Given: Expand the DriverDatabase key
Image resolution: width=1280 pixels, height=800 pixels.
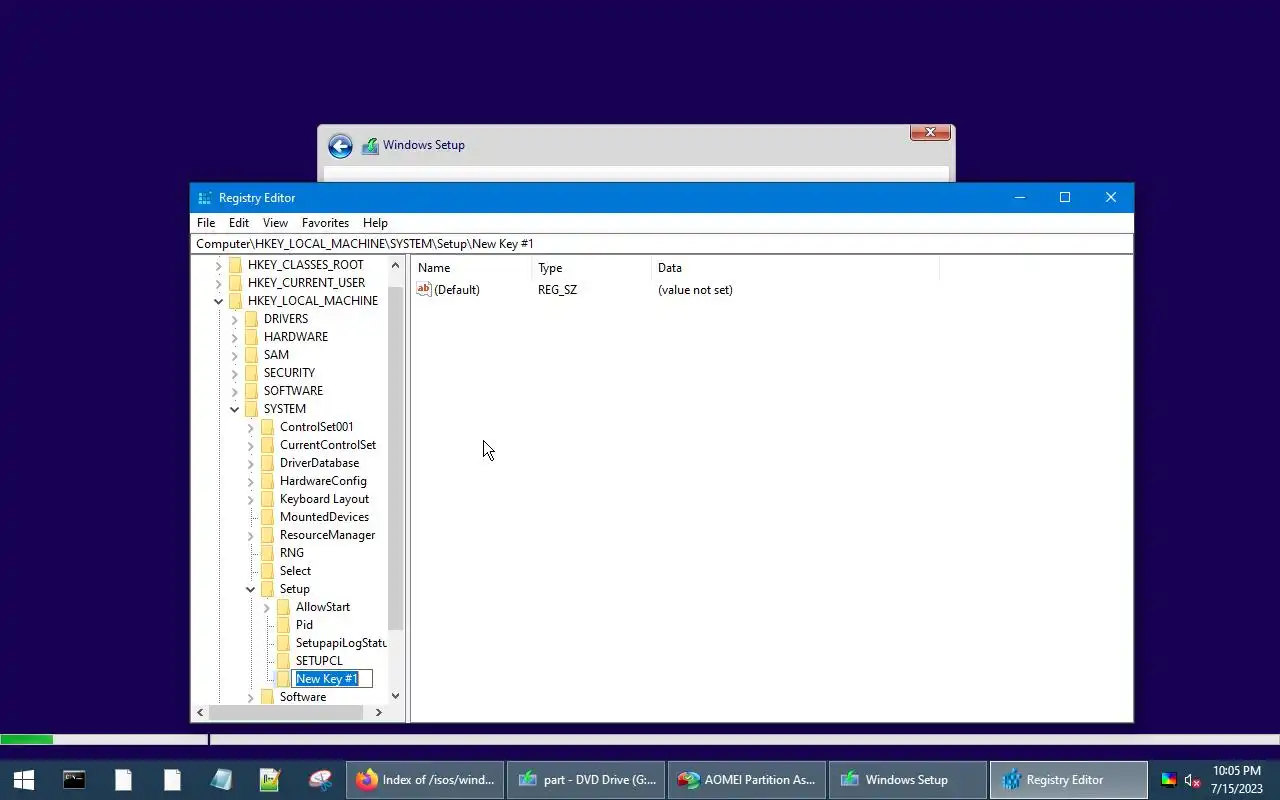Looking at the screenshot, I should point(251,463).
